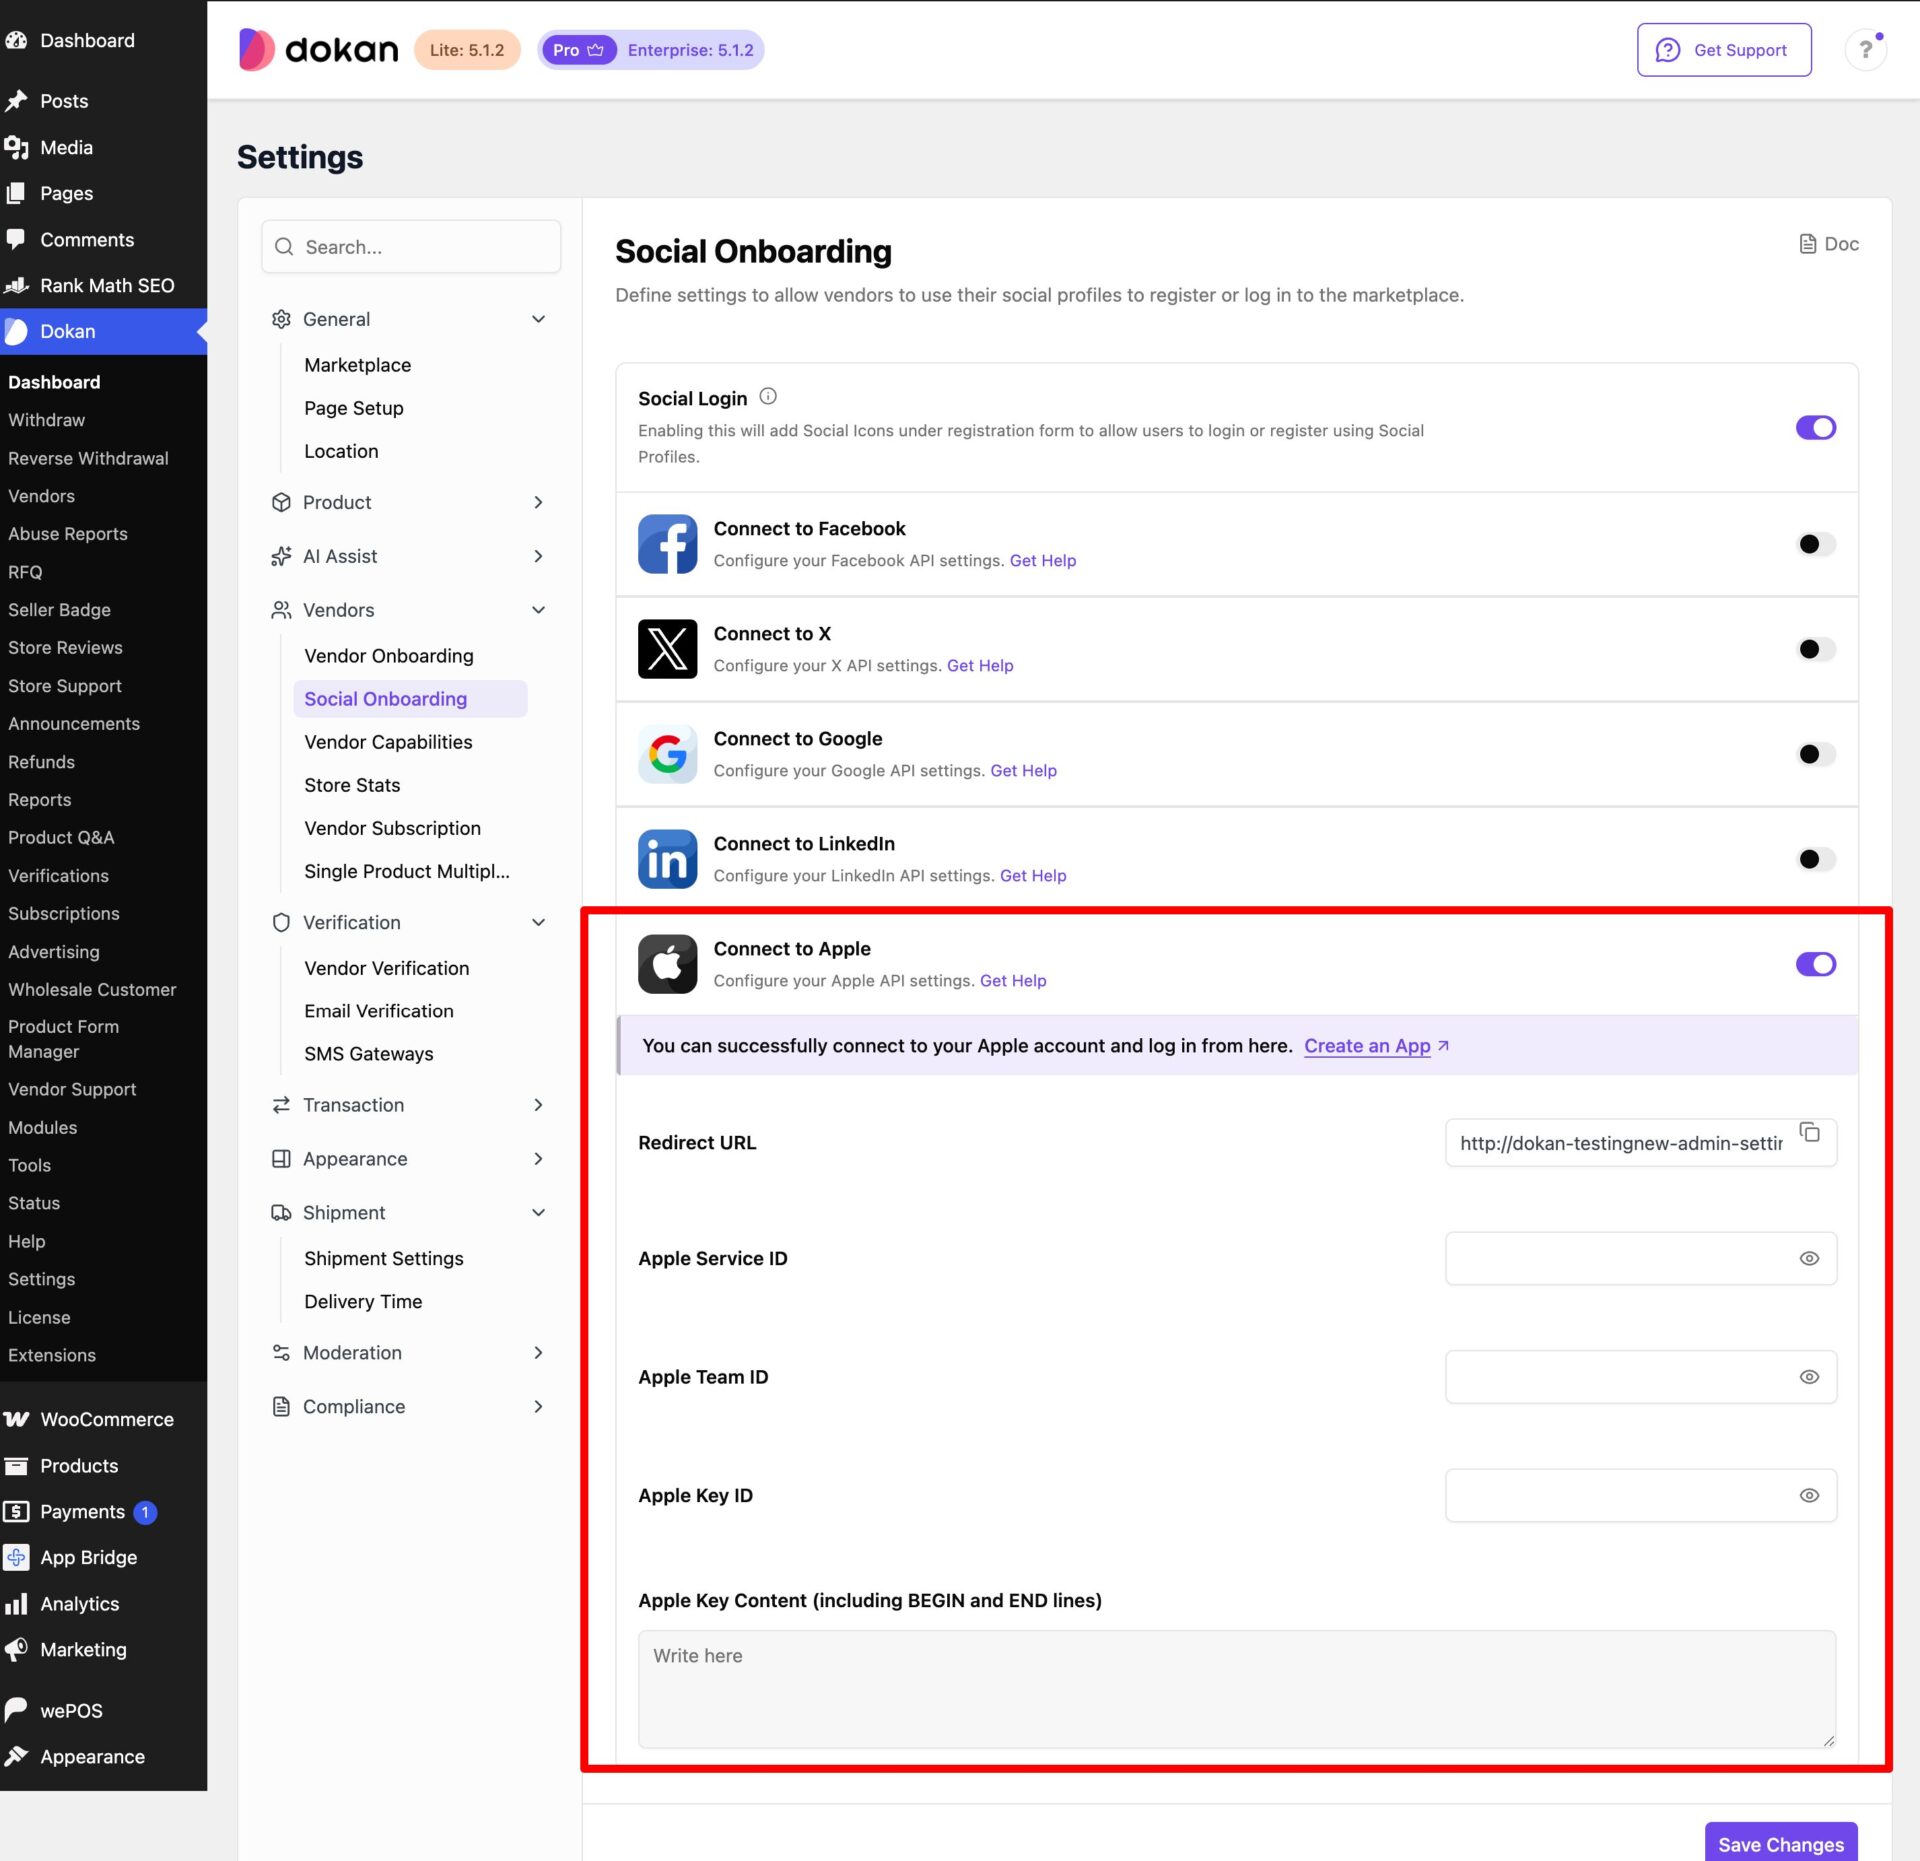This screenshot has width=1920, height=1861.
Task: Open the Modules menu item
Action: coord(42,1128)
